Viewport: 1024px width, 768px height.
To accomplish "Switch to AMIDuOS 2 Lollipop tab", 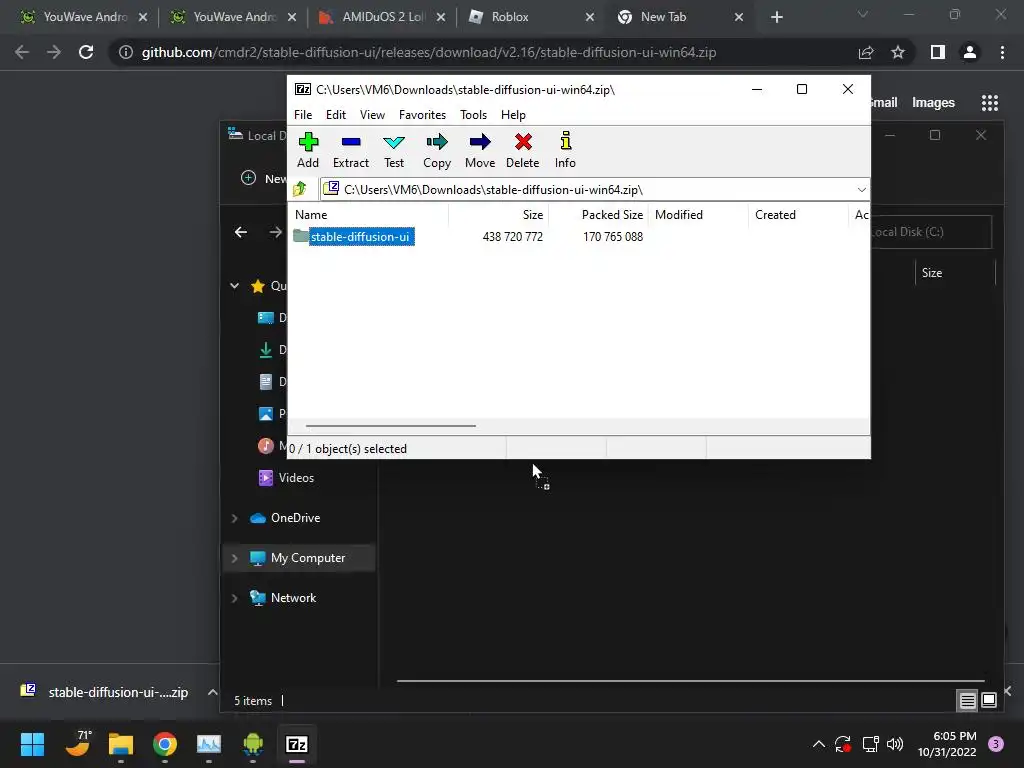I will click(x=383, y=17).
